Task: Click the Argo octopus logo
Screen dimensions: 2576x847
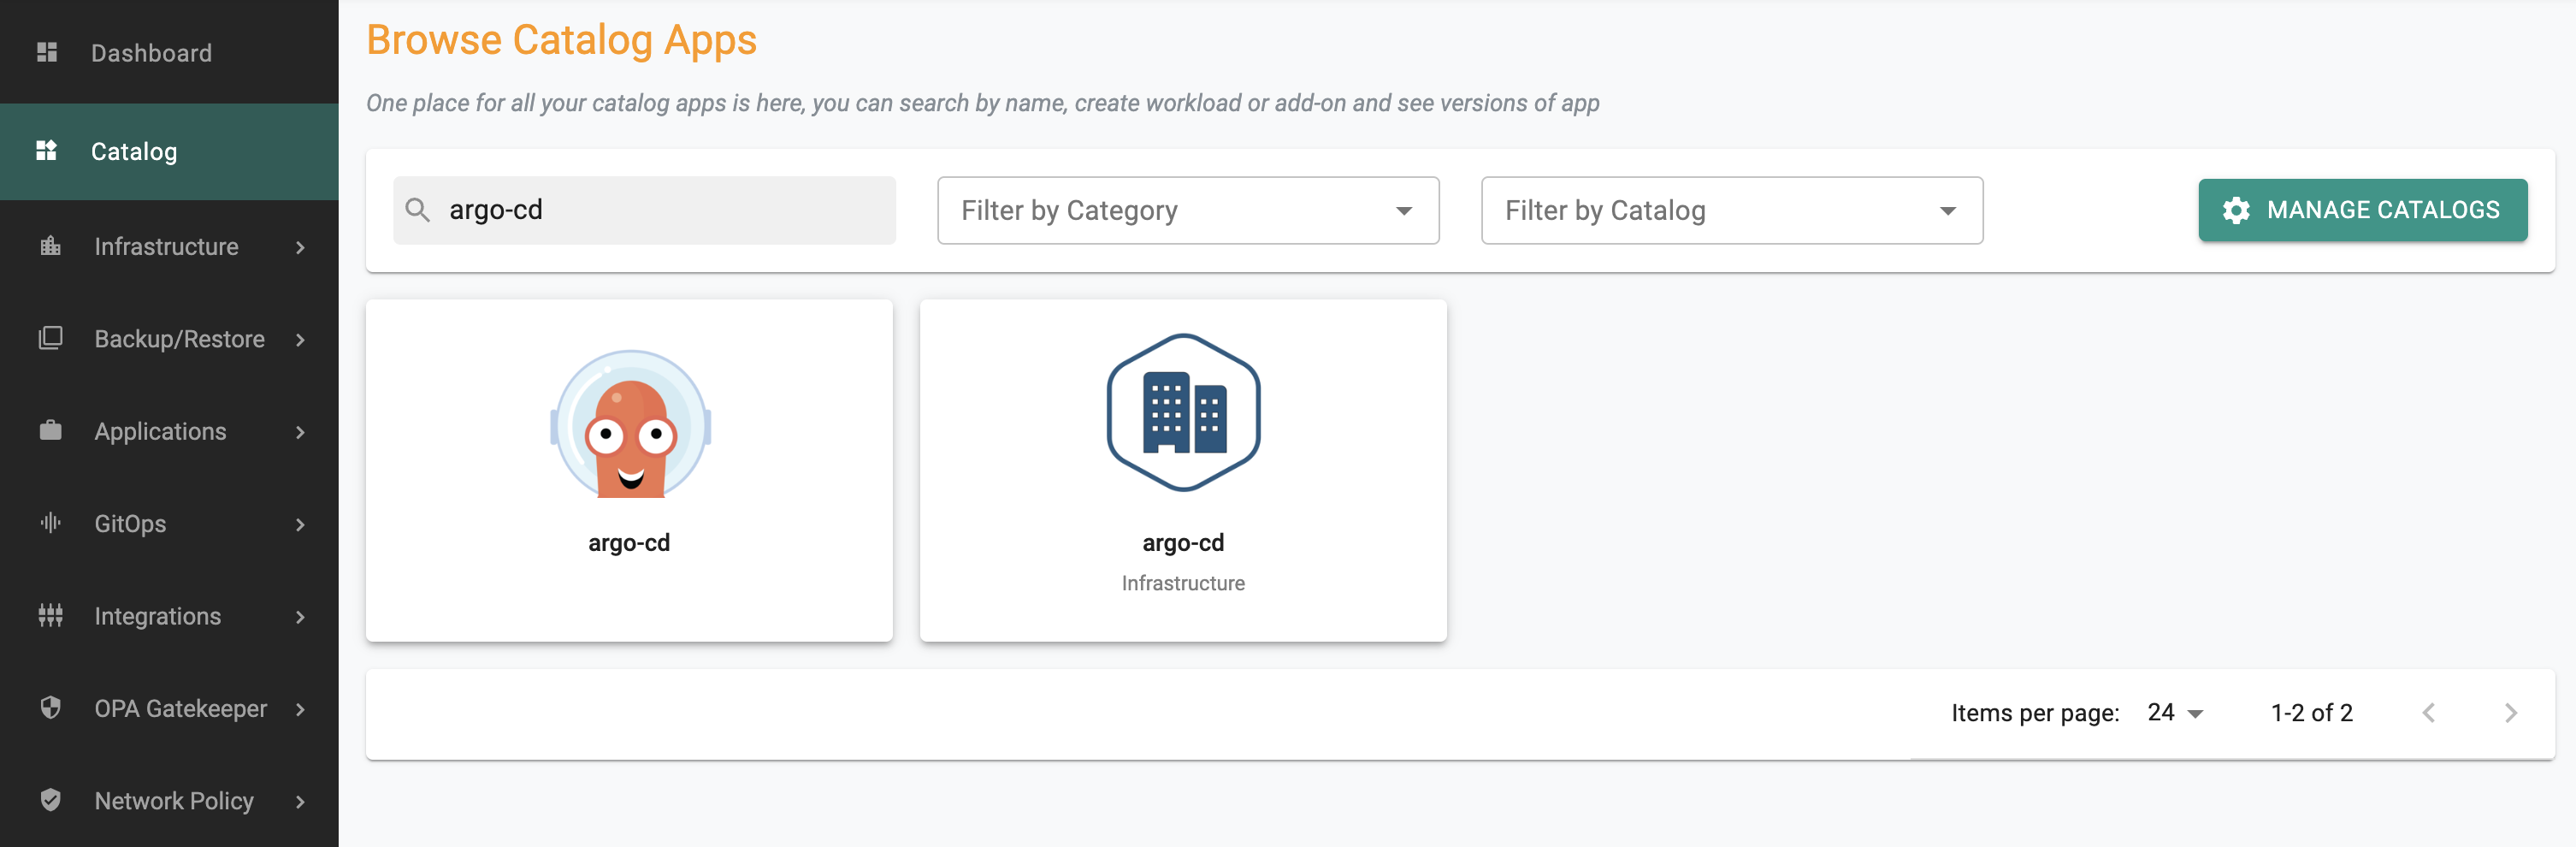Action: click(630, 424)
